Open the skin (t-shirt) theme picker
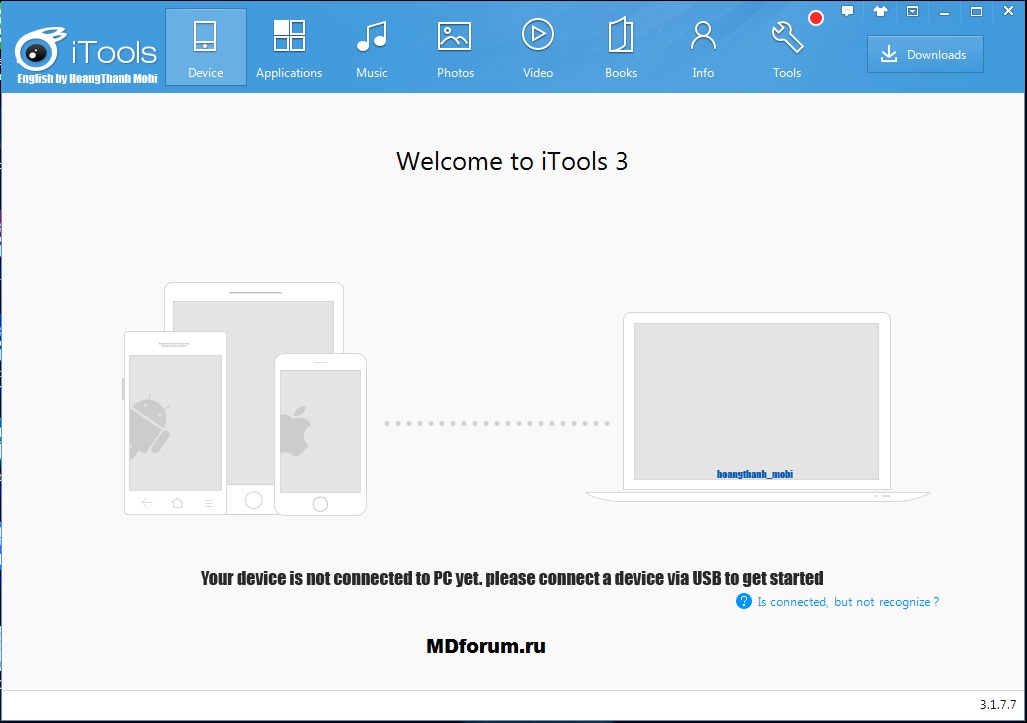The image size is (1027, 723). (x=880, y=11)
